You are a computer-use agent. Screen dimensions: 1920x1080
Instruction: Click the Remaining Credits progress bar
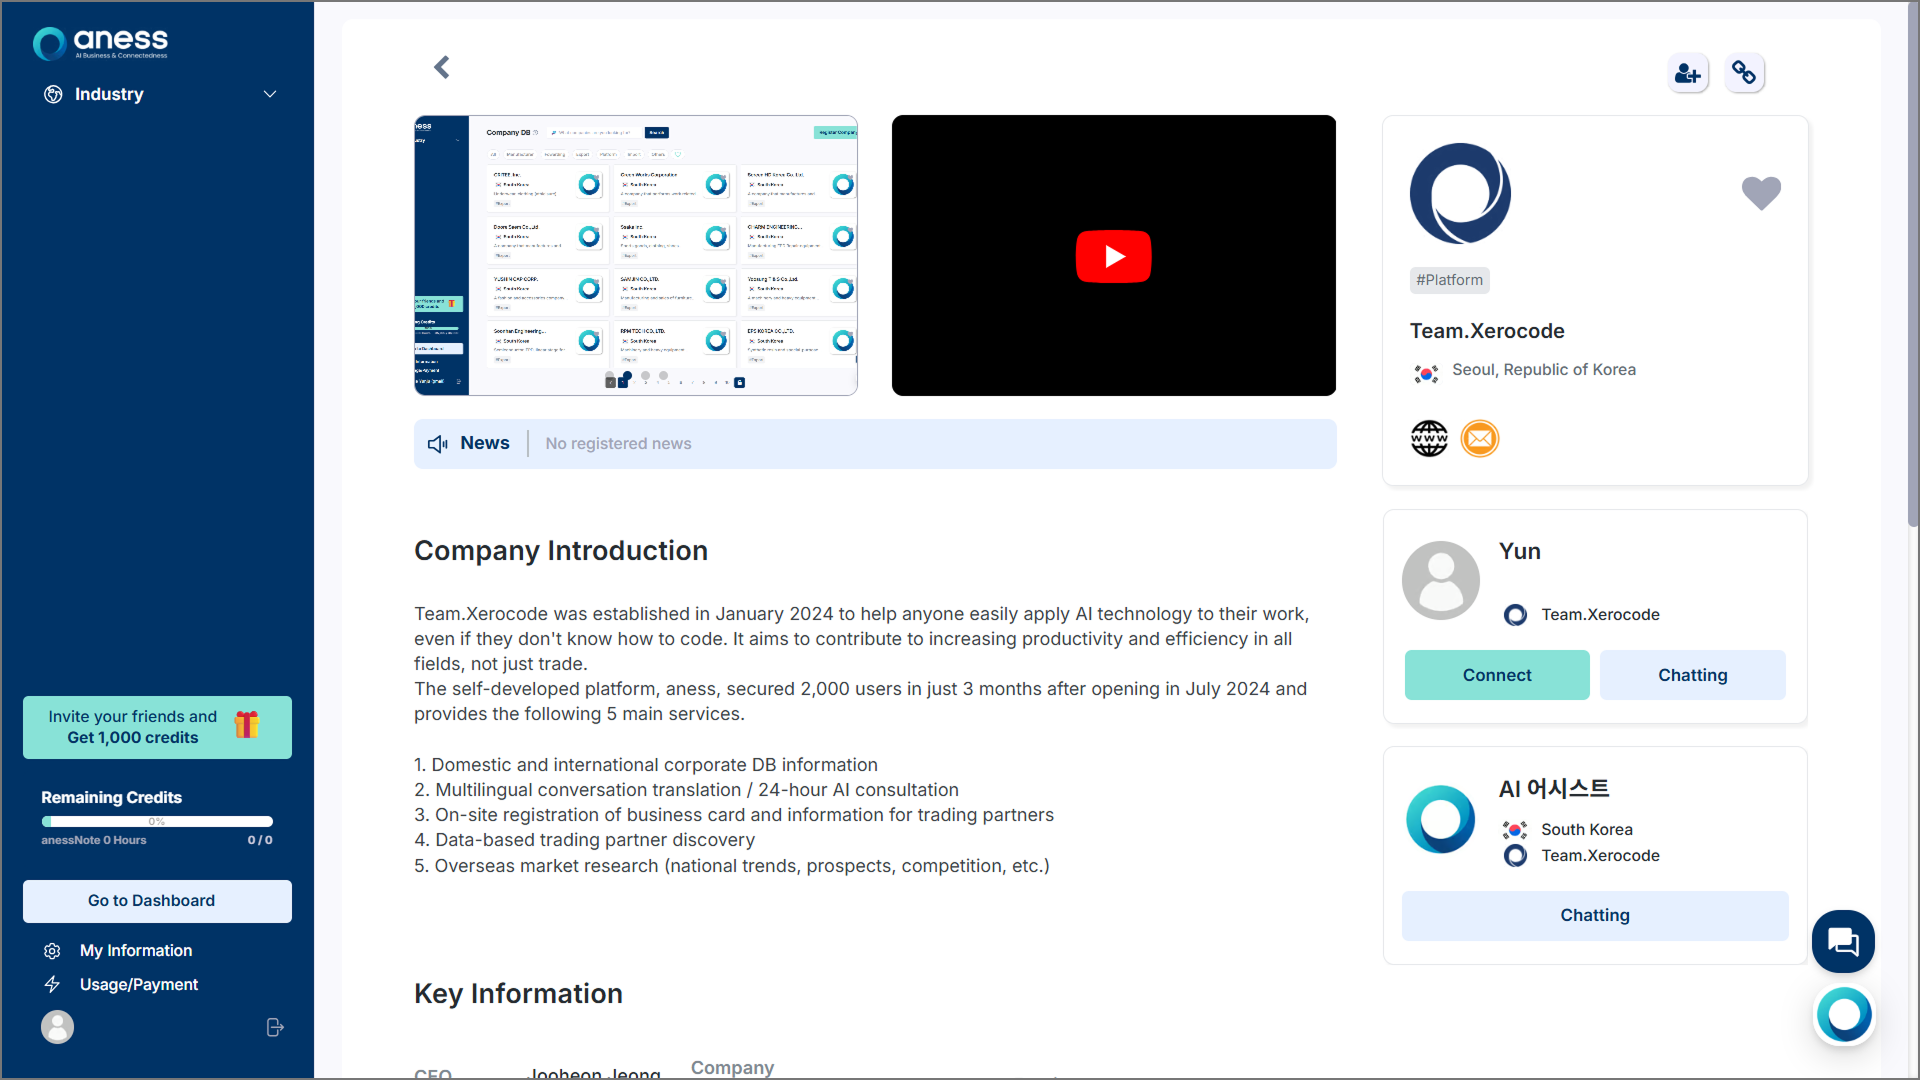157,821
